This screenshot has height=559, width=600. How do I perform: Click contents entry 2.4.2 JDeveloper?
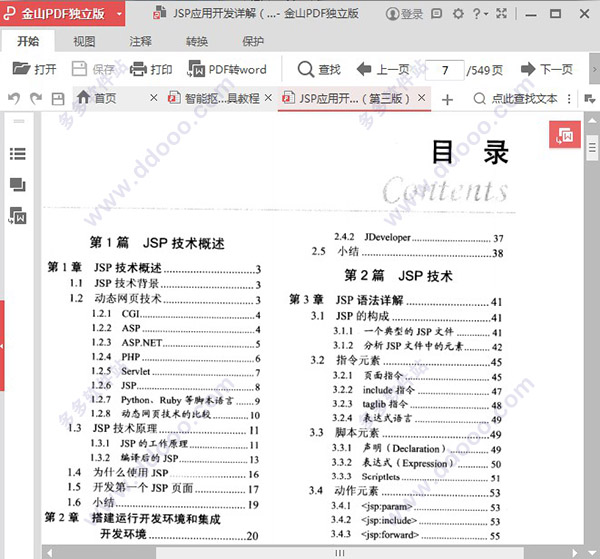coord(419,238)
